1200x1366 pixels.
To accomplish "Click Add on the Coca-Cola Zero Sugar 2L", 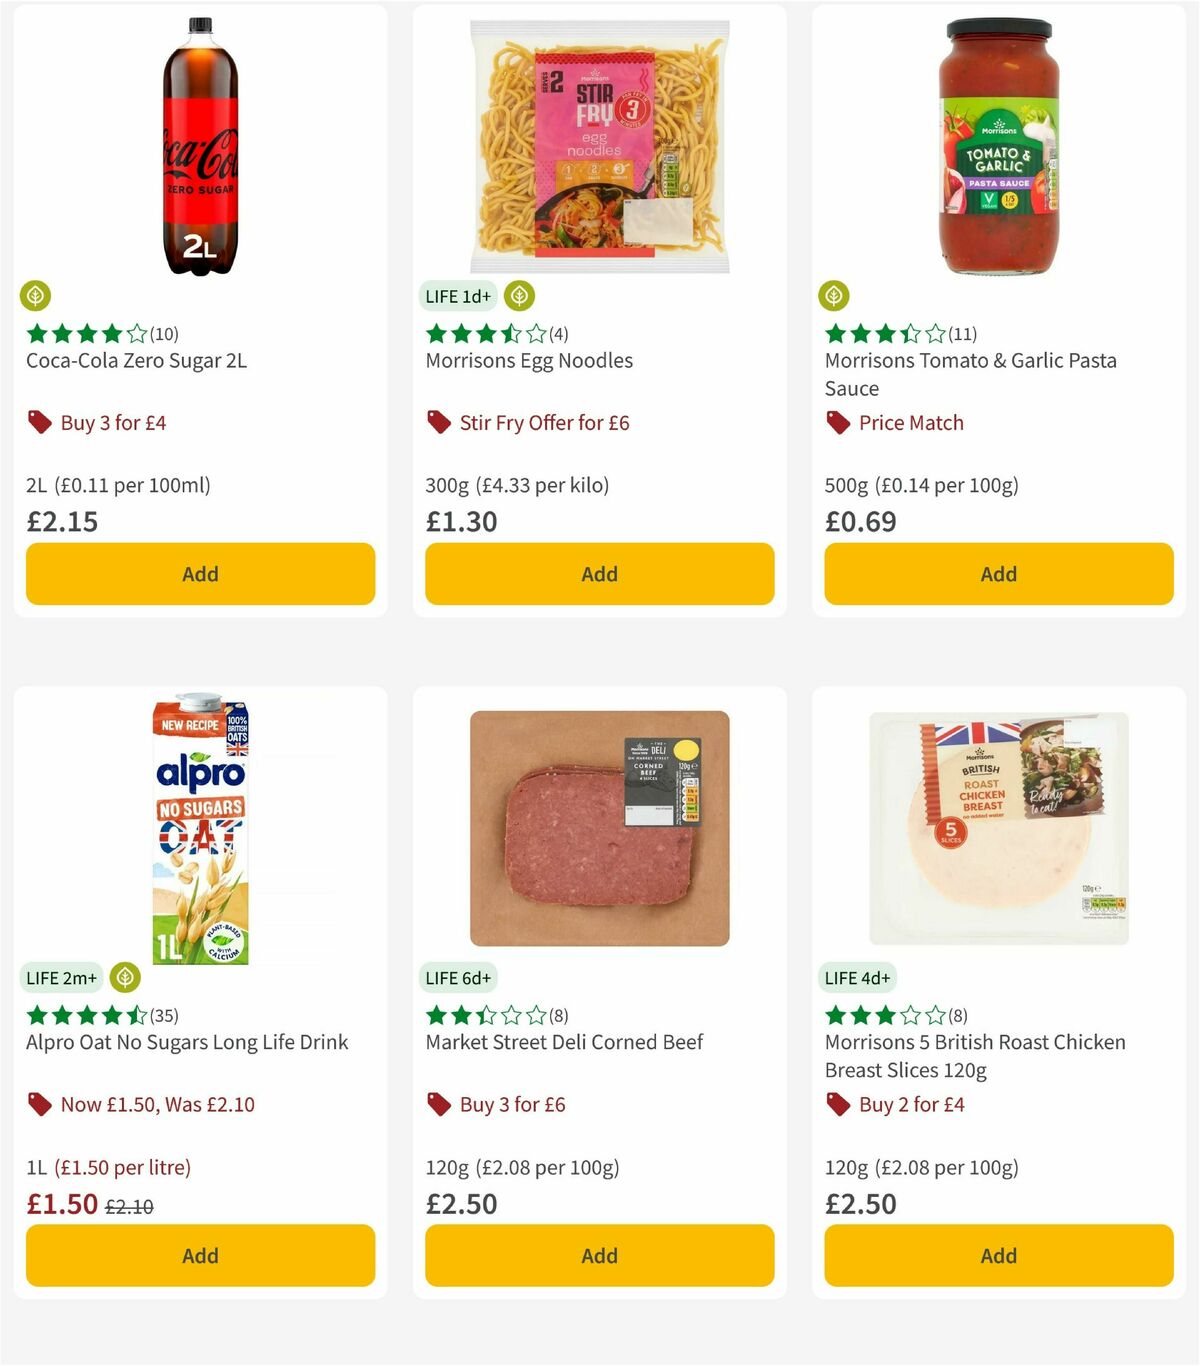I will (x=200, y=573).
